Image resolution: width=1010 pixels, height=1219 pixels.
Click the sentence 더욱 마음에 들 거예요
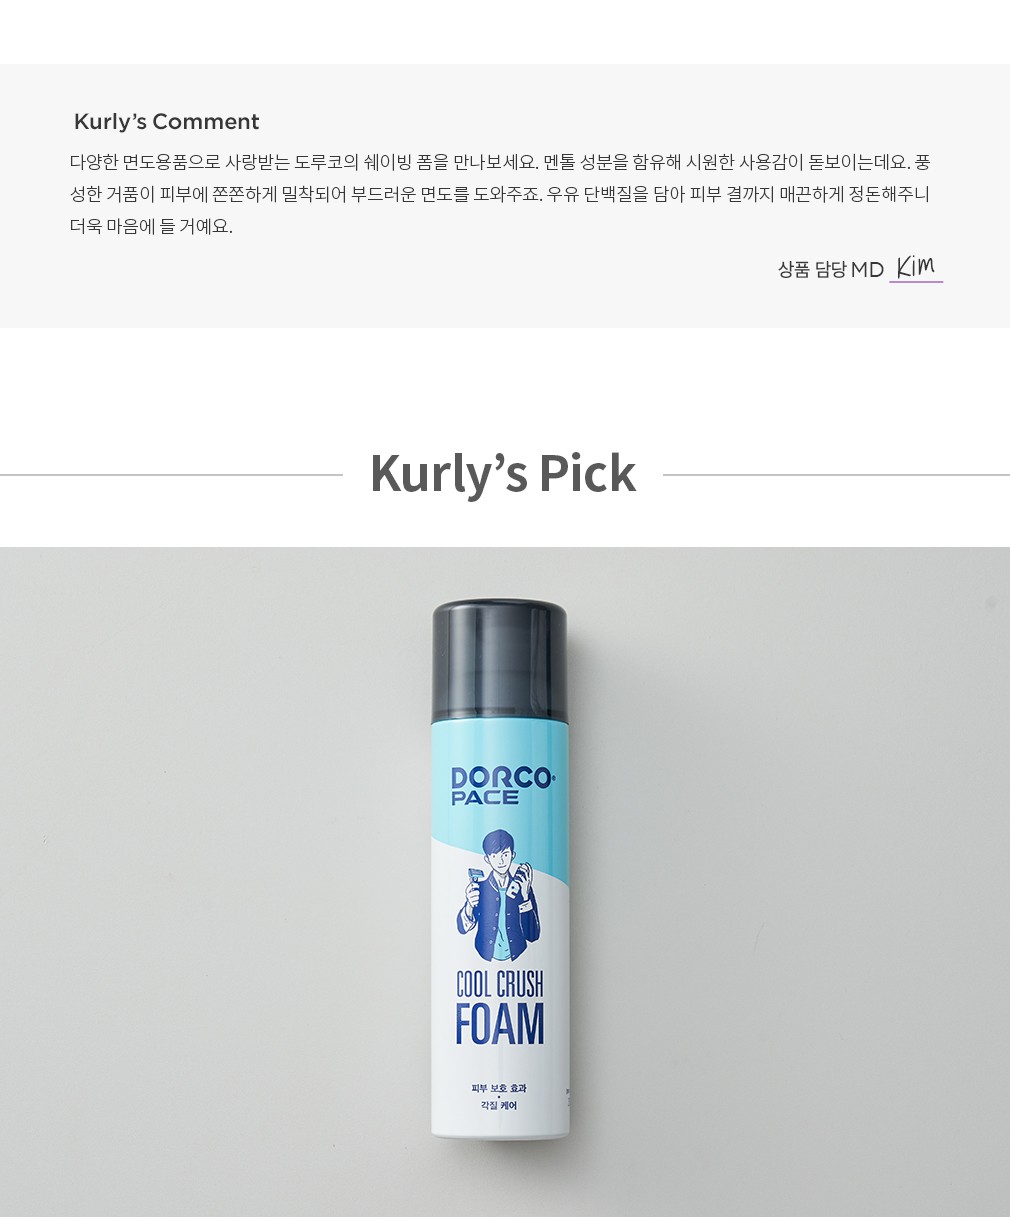pos(151,226)
